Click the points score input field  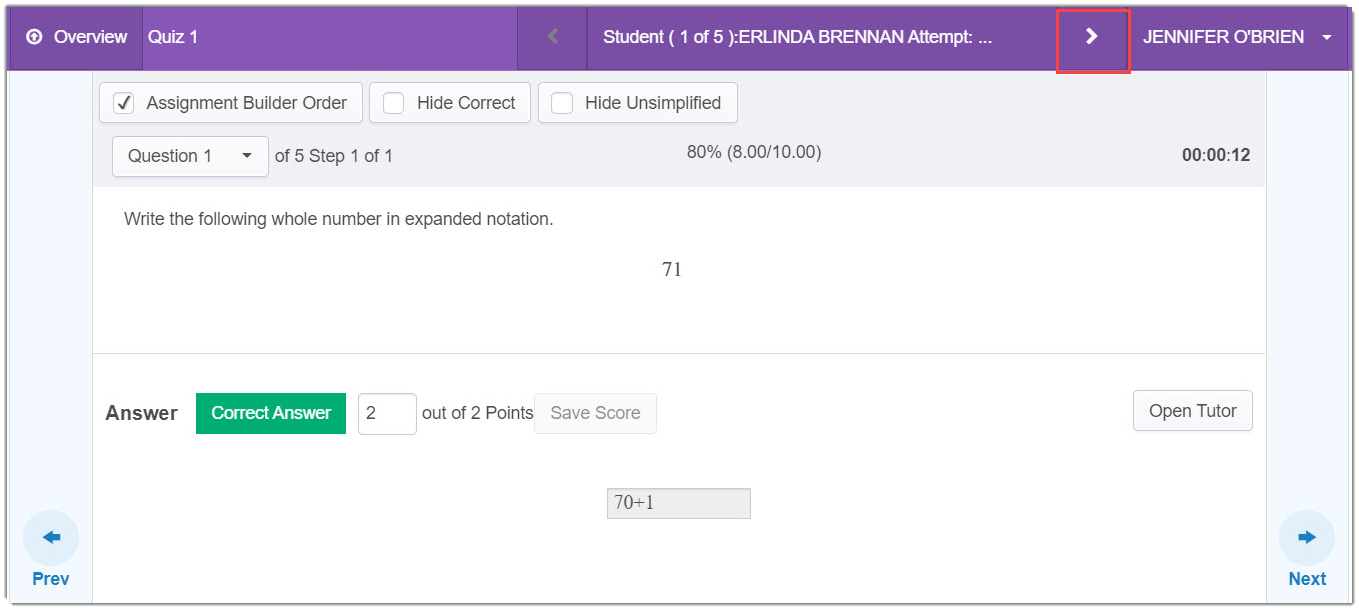coord(386,413)
